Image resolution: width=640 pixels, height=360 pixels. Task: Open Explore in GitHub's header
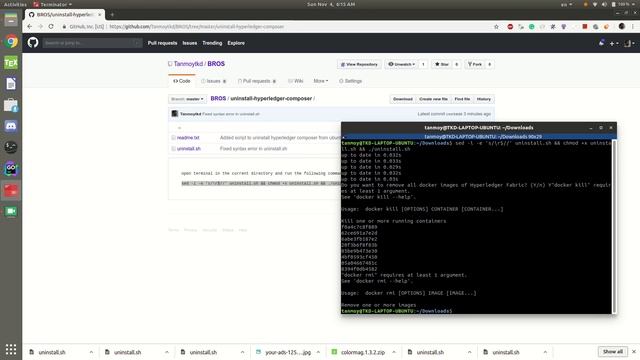tap(236, 43)
